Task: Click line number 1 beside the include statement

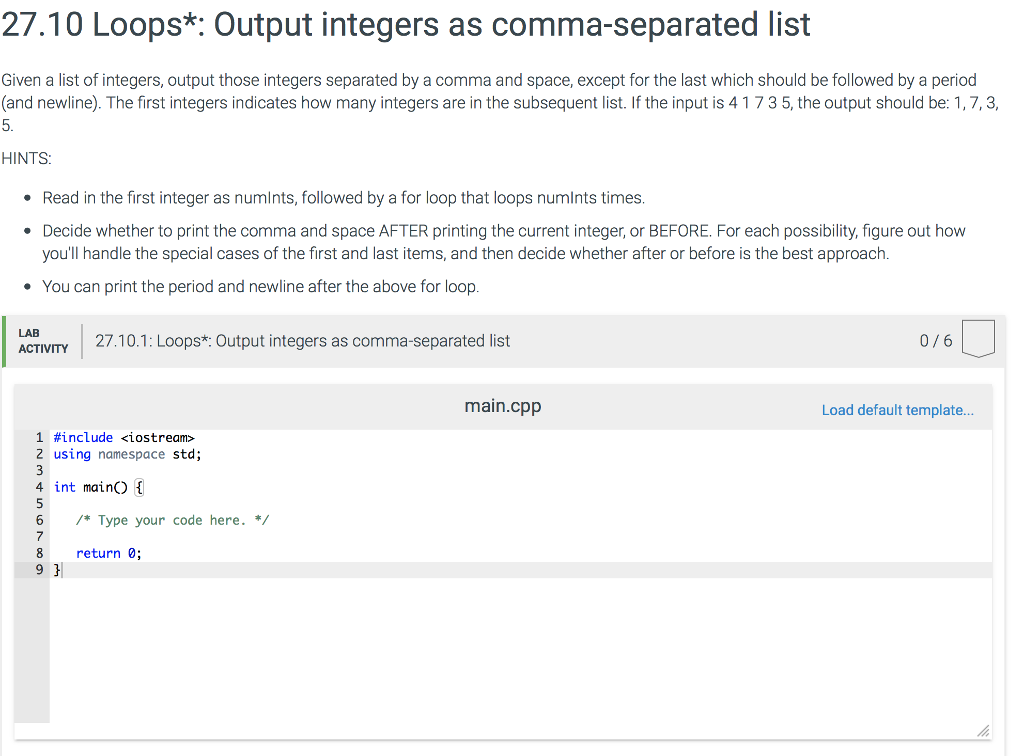Action: [x=39, y=437]
